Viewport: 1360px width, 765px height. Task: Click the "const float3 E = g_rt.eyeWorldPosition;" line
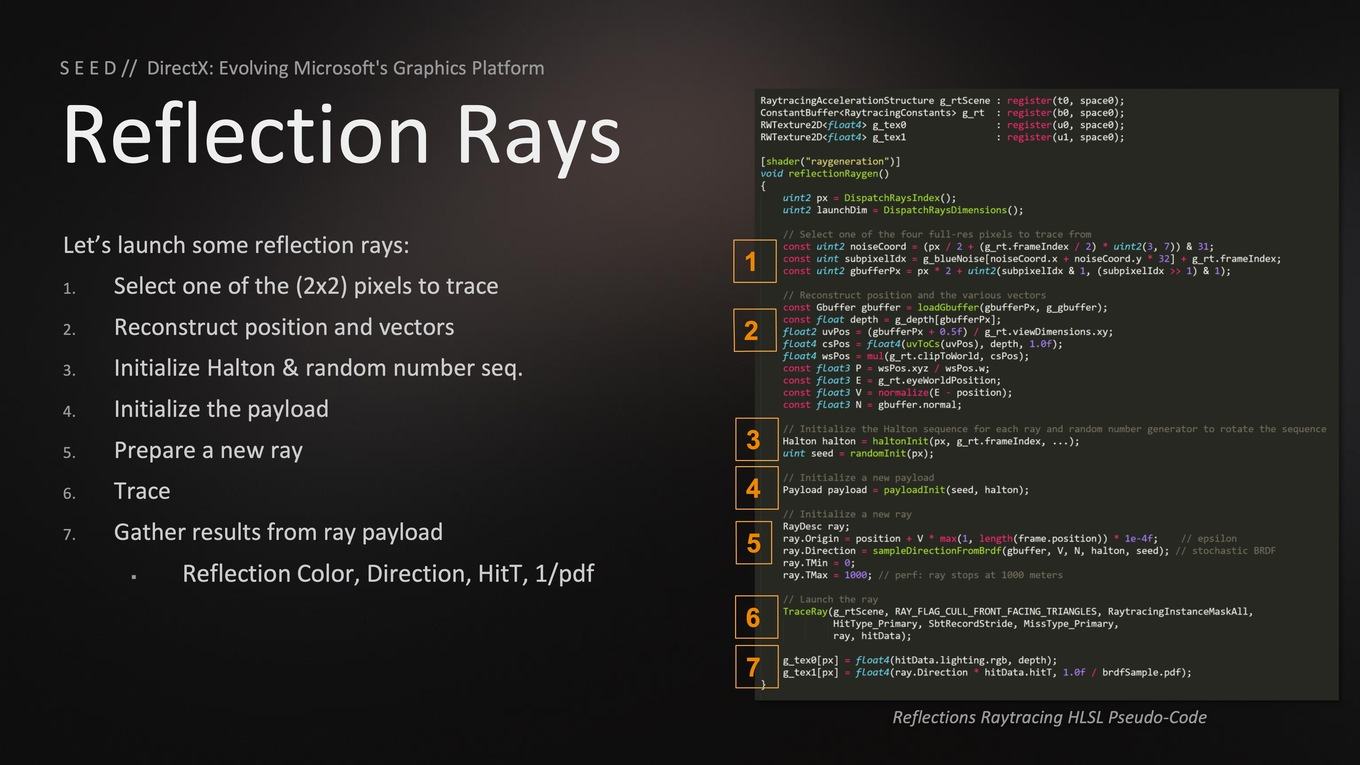coord(890,380)
